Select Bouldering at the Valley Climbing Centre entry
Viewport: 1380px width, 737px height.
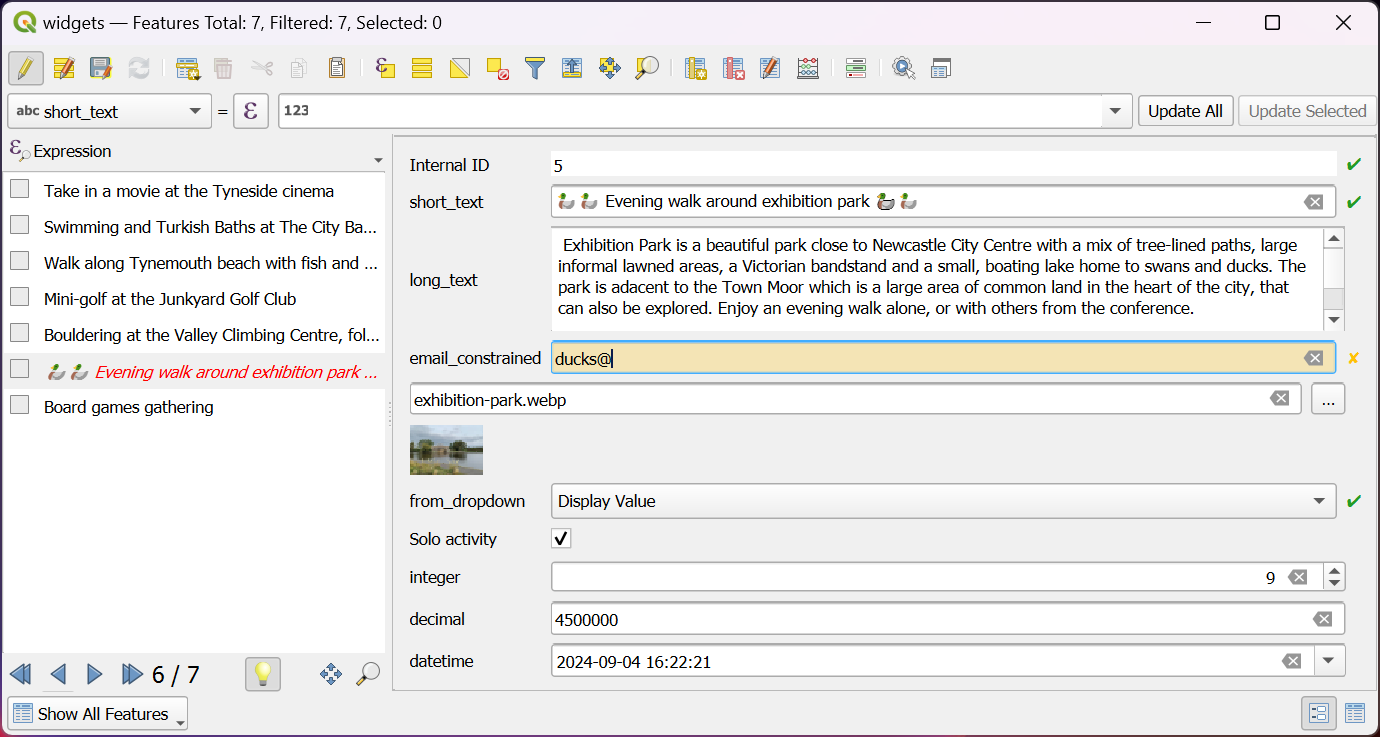(211, 335)
